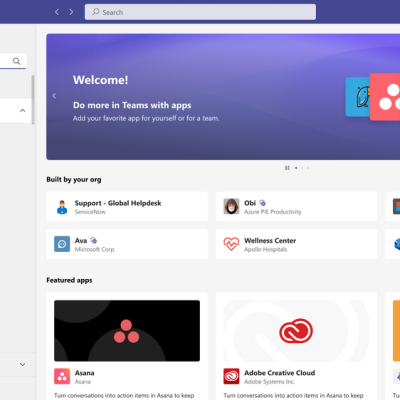Viewport: 400px width, 400px height.
Task: Click the top Search bar
Action: point(200,12)
